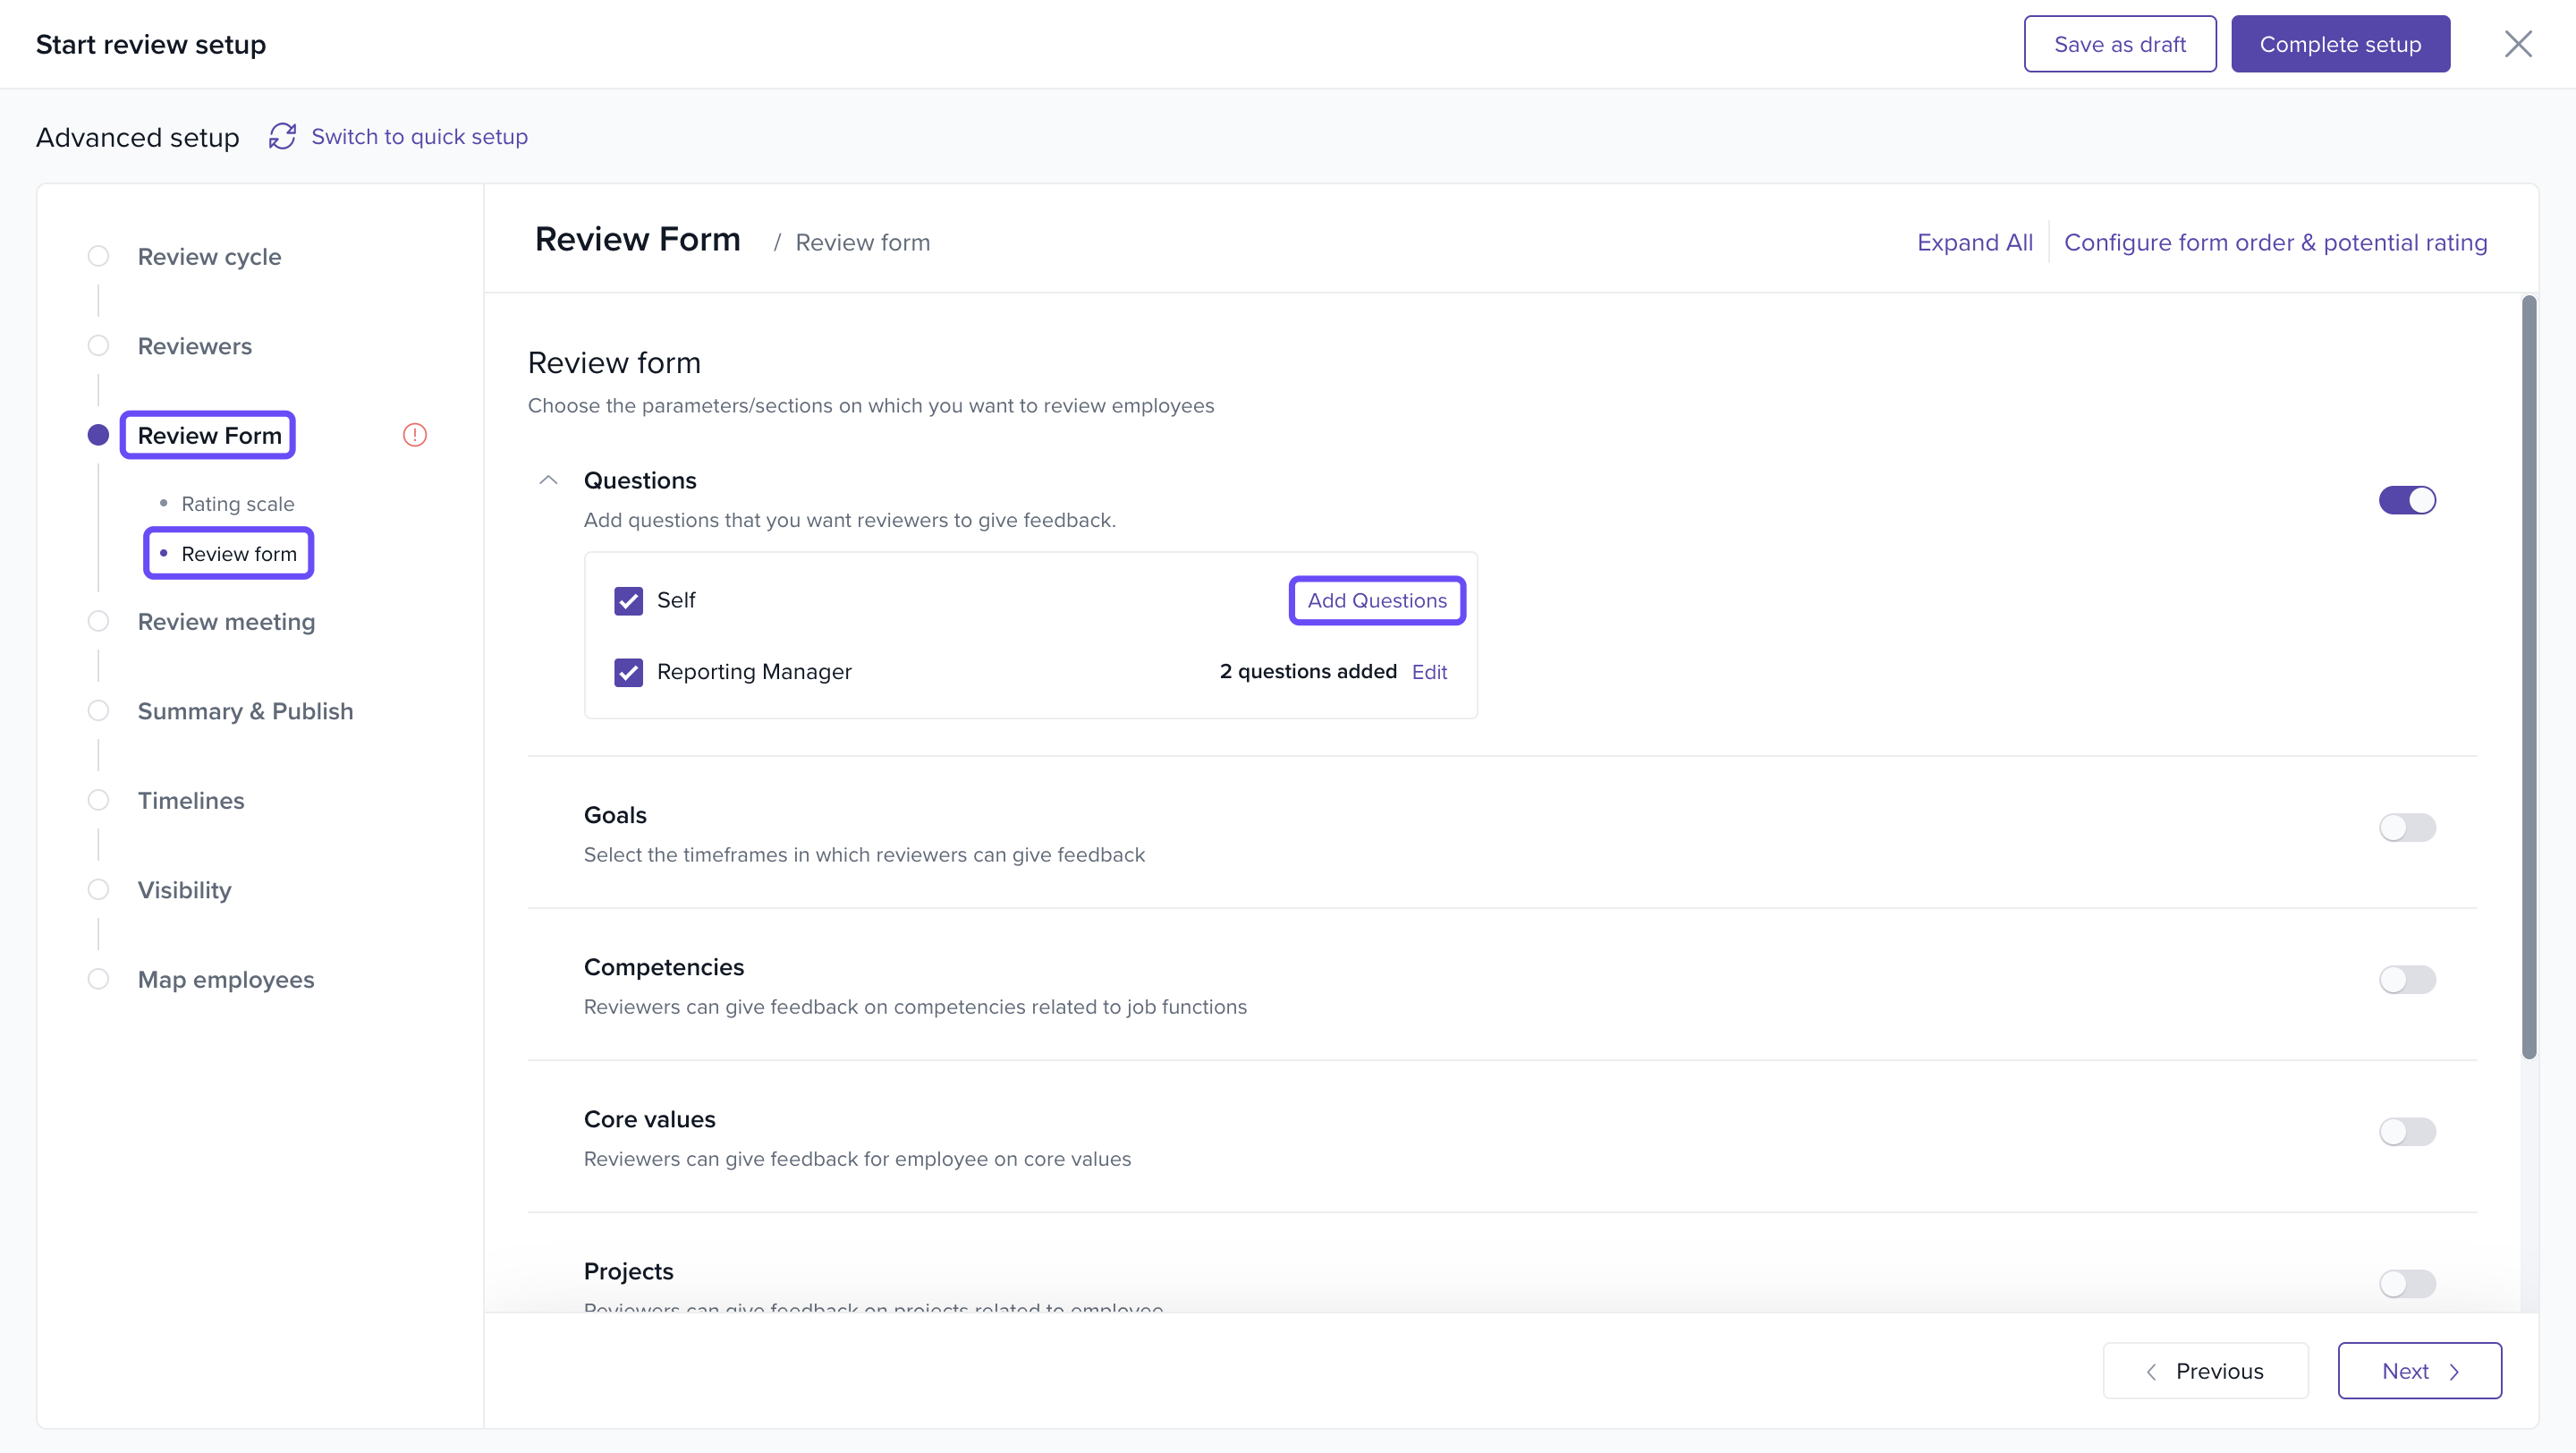This screenshot has height=1453, width=2576.
Task: Close the review setup with X icon
Action: 2517,44
